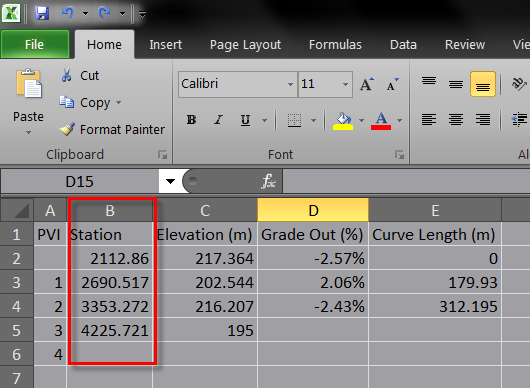Activate the Format Painter
The image size is (530, 388).
(x=112, y=129)
